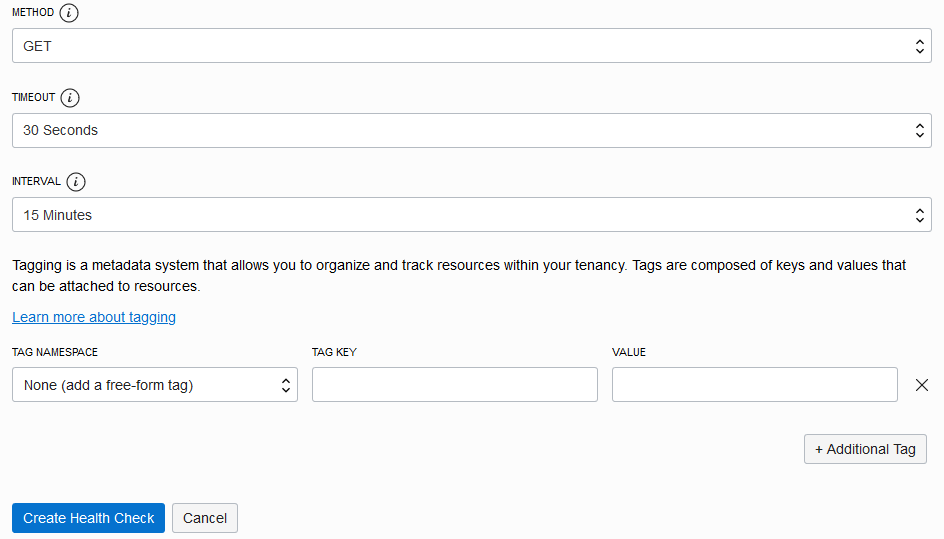Image resolution: width=944 pixels, height=539 pixels.
Task: Open the INTERVAL information tooltip icon
Action: click(x=76, y=182)
